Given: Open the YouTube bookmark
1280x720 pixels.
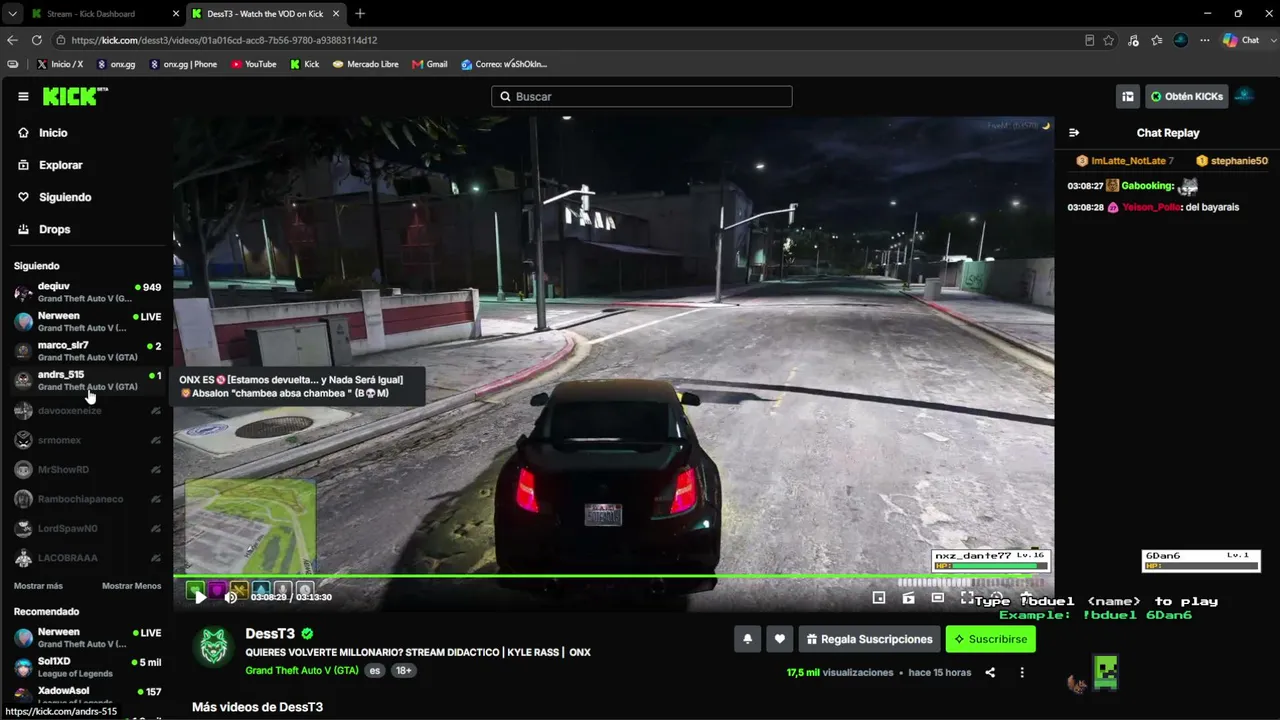Looking at the screenshot, I should (x=254, y=64).
